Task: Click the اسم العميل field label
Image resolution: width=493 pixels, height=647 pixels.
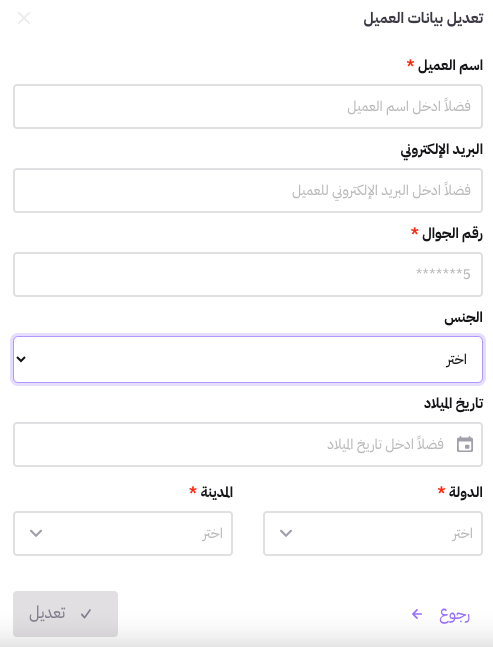Action: (450, 66)
